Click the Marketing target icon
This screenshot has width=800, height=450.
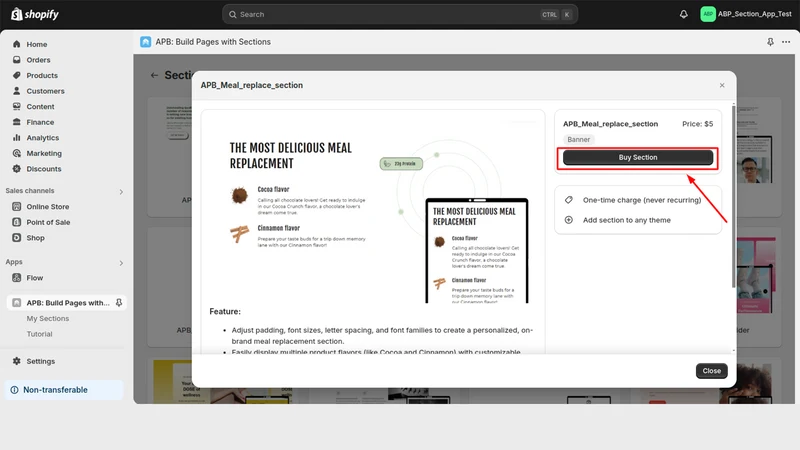click(17, 153)
